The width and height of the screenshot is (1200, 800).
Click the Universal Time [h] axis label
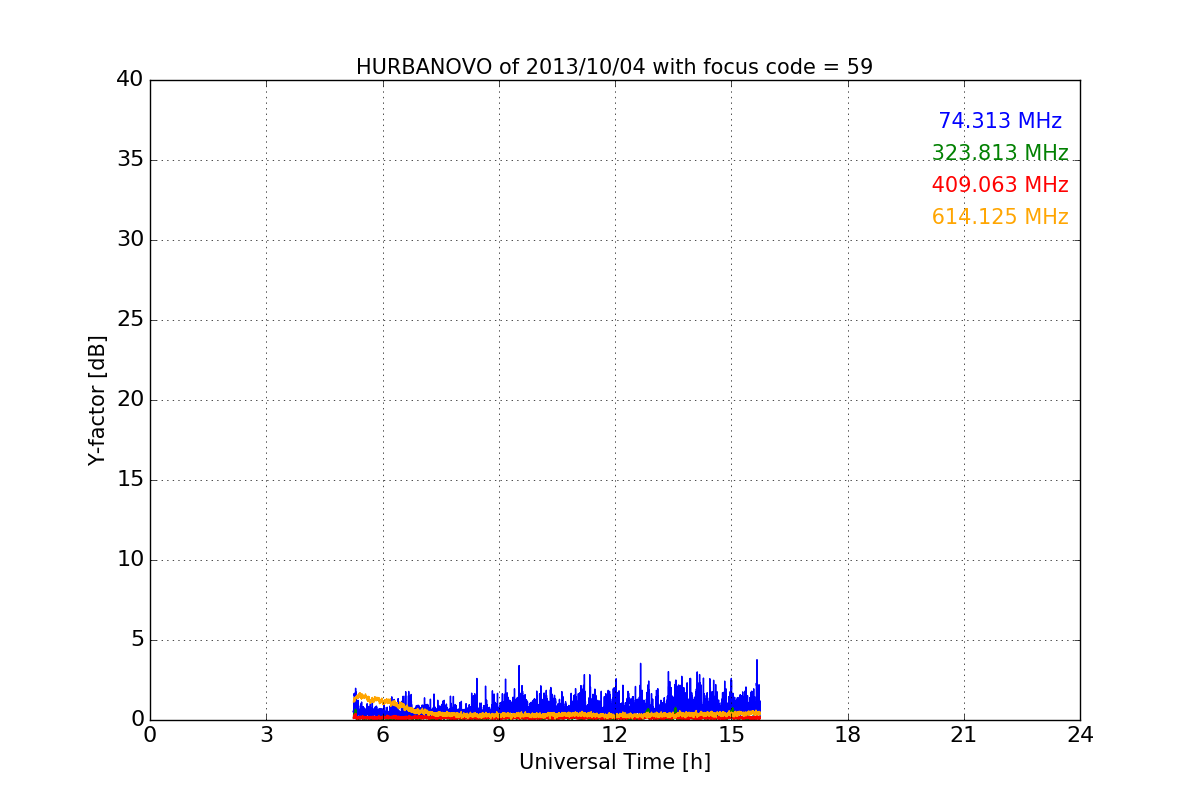click(615, 762)
